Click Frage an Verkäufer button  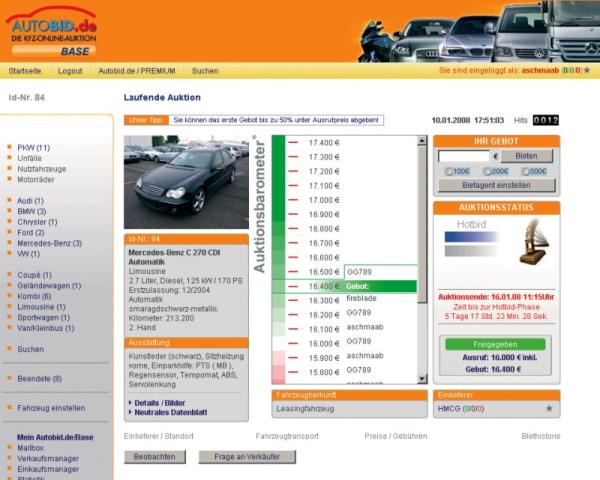247,457
